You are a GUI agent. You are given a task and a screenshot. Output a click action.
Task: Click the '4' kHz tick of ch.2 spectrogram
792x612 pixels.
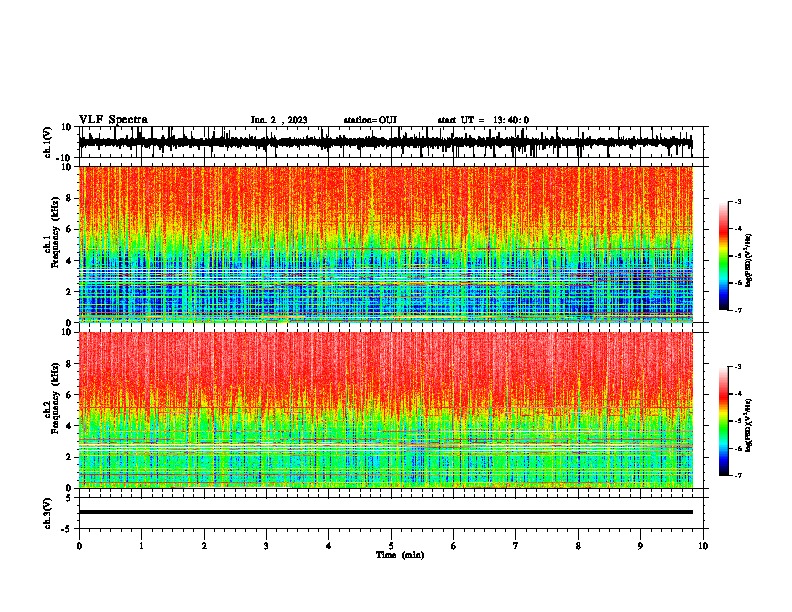tap(70, 426)
